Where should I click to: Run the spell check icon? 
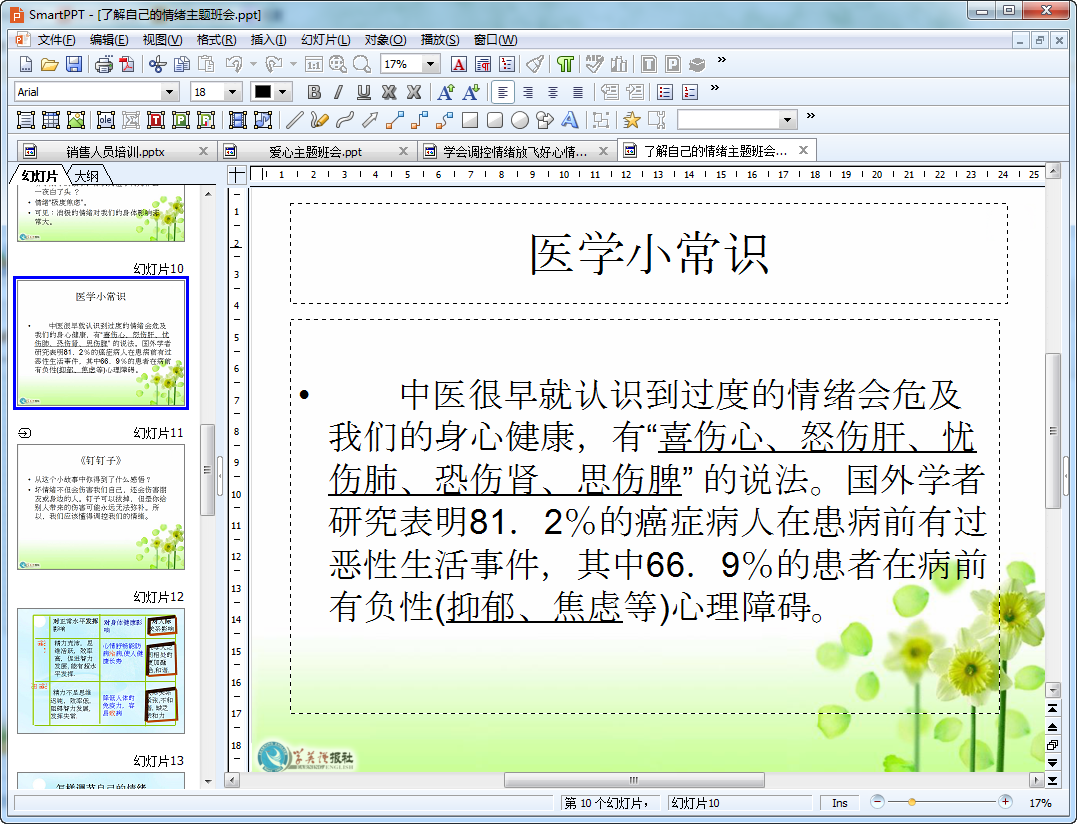click(594, 65)
